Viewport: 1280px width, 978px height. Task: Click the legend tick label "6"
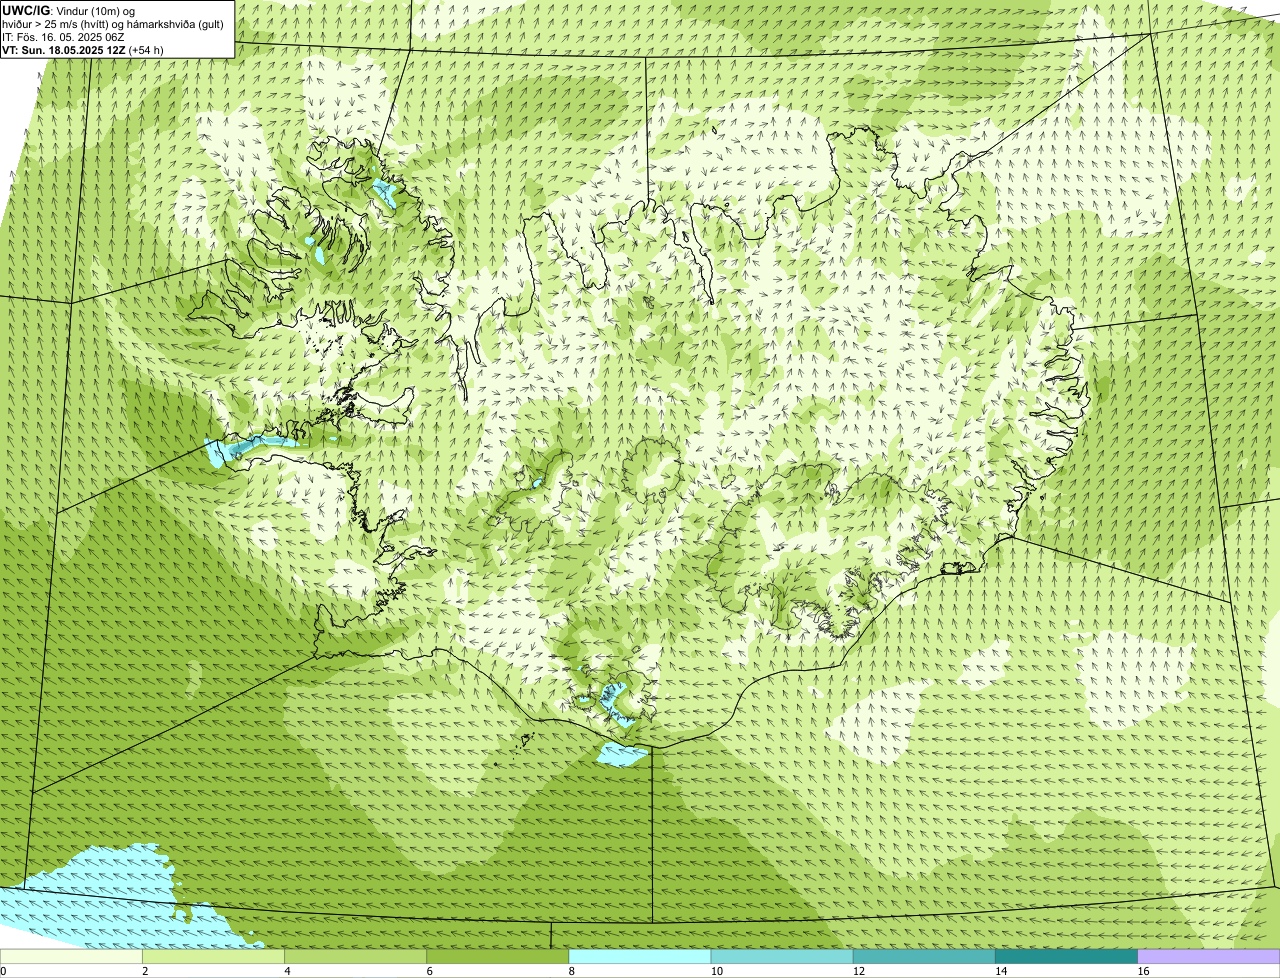click(x=429, y=971)
